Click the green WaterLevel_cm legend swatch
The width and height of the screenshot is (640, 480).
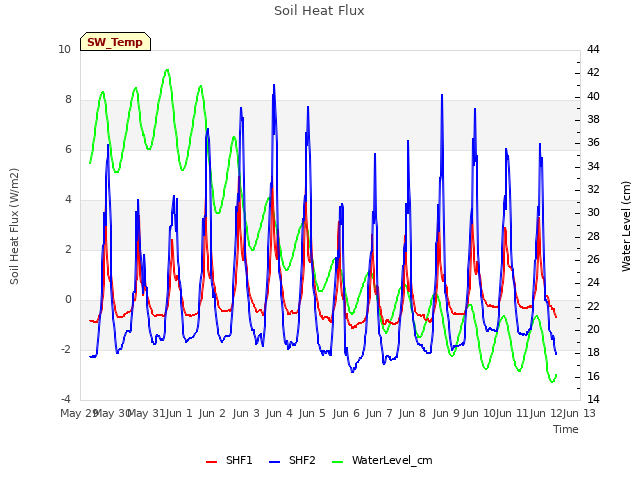(x=338, y=462)
